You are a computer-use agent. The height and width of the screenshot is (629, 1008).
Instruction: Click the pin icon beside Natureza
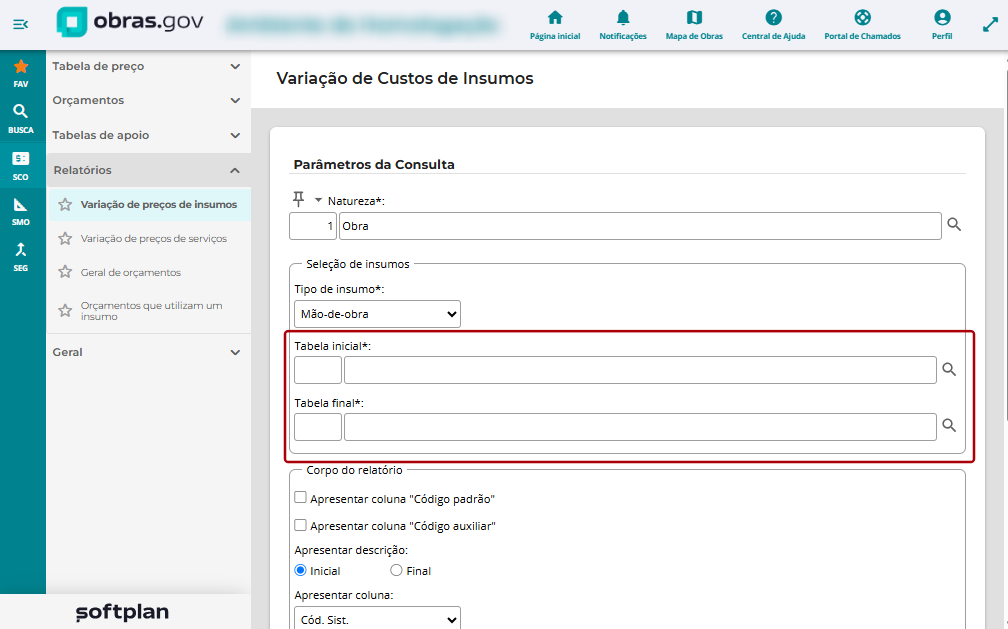tap(298, 199)
